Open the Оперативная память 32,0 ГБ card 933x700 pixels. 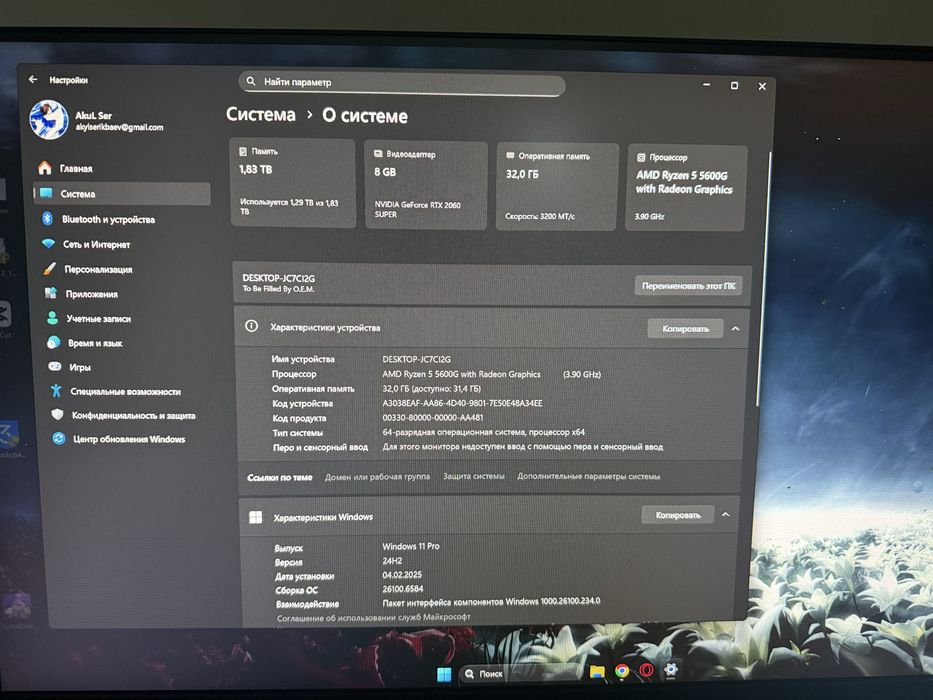coord(557,186)
